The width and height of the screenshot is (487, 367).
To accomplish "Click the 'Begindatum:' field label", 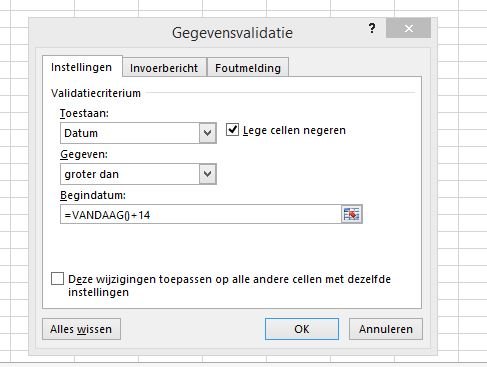I will click(93, 195).
